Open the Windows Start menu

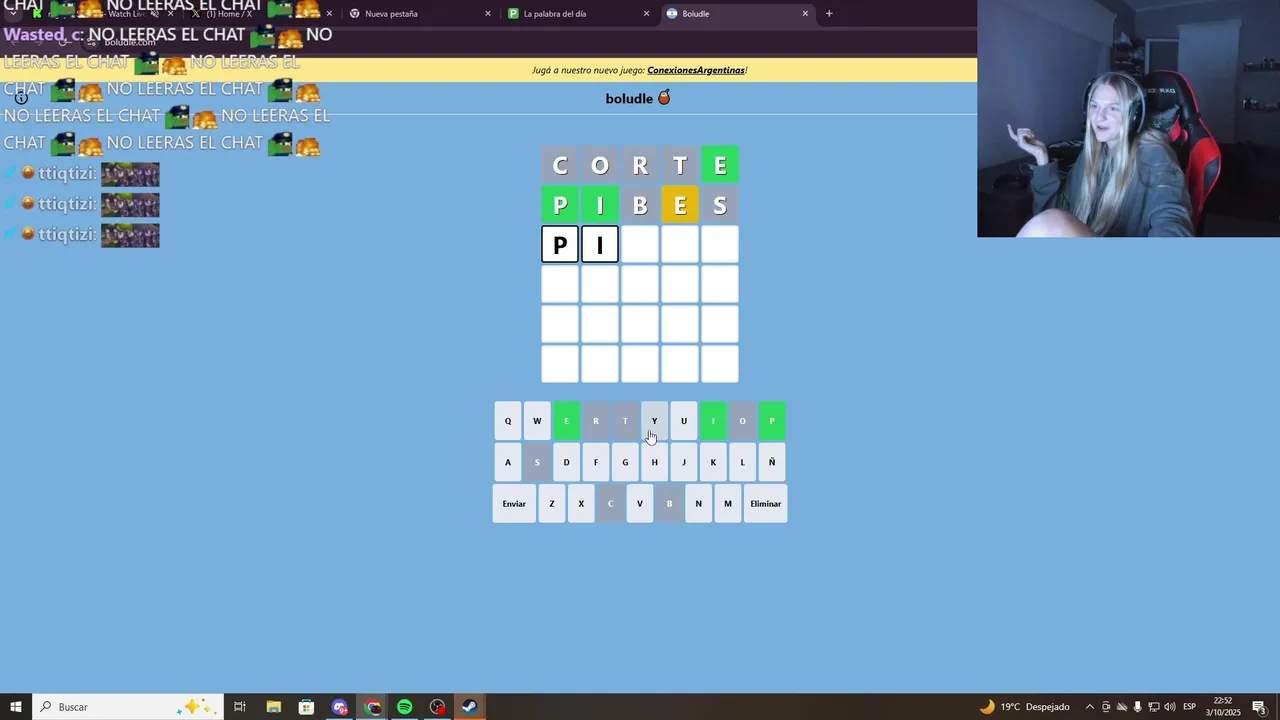[16, 707]
